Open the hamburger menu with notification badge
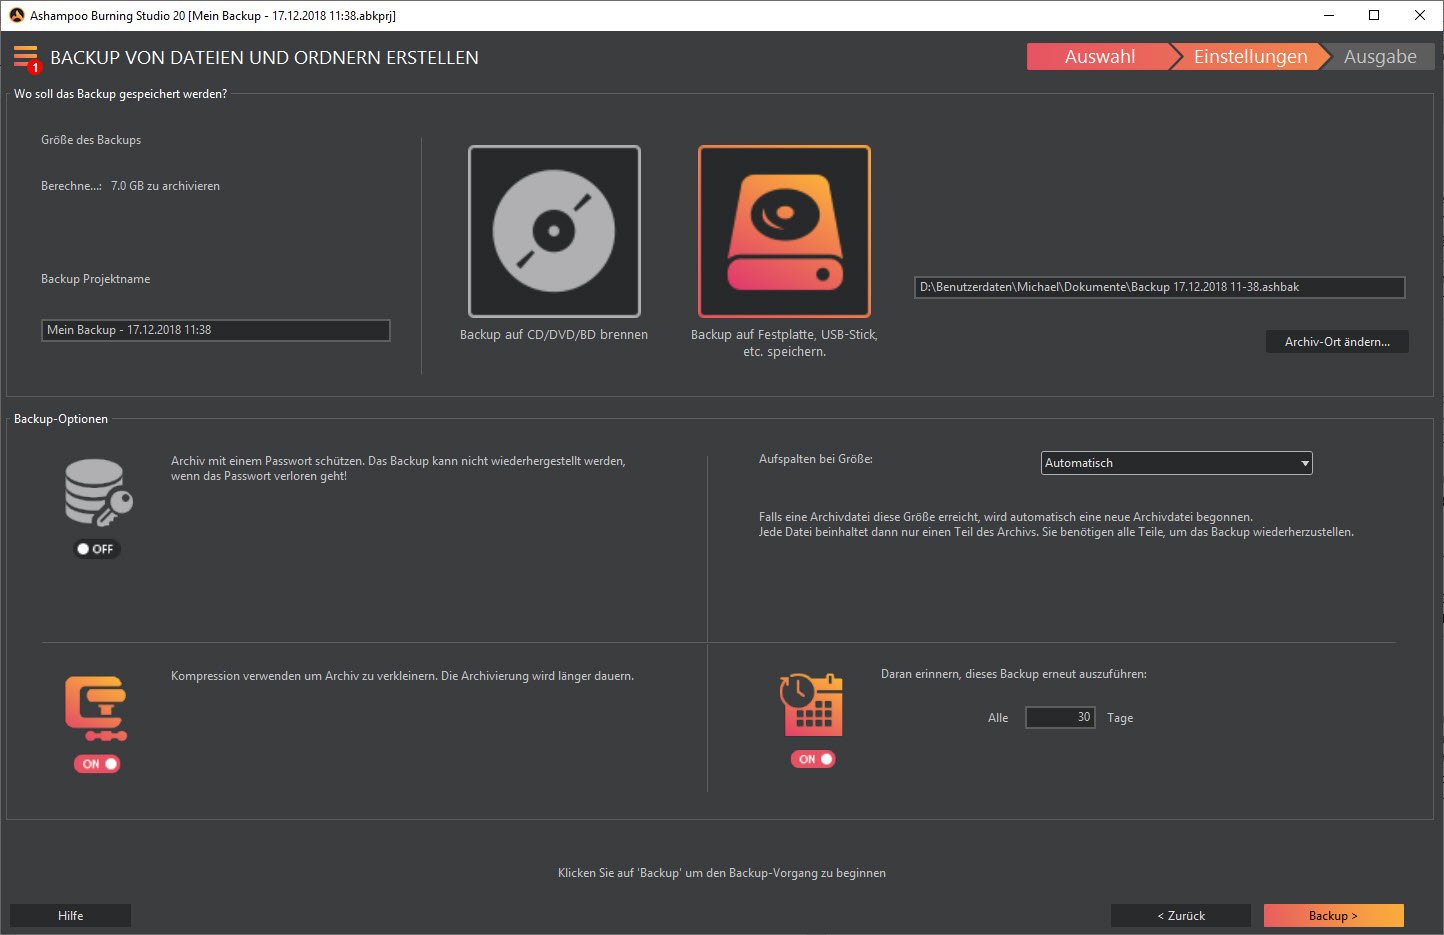This screenshot has height=935, width=1444. tap(26, 58)
